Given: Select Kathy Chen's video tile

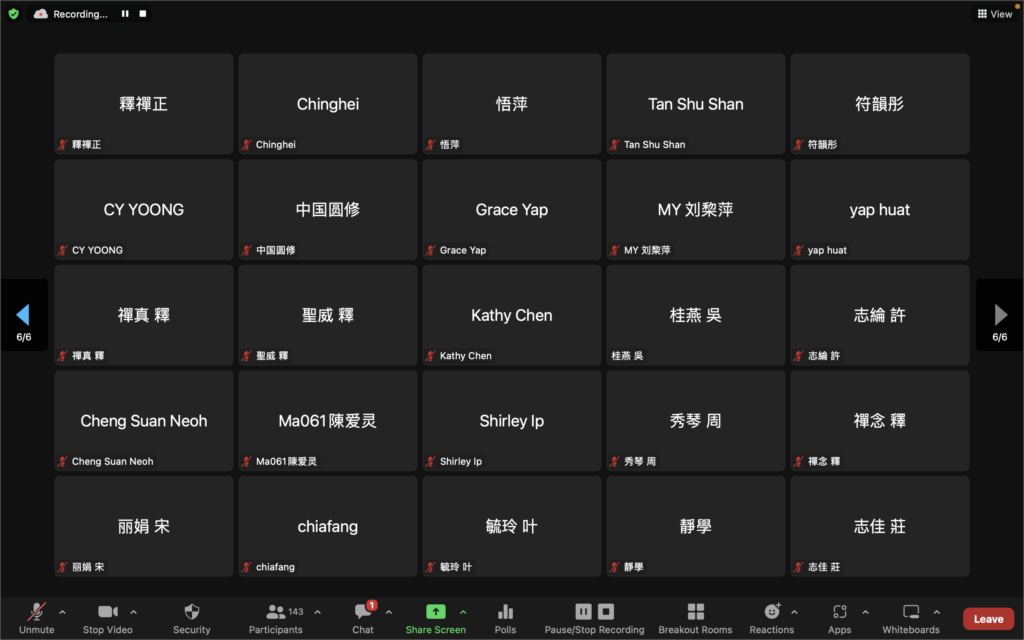Looking at the screenshot, I should (511, 315).
